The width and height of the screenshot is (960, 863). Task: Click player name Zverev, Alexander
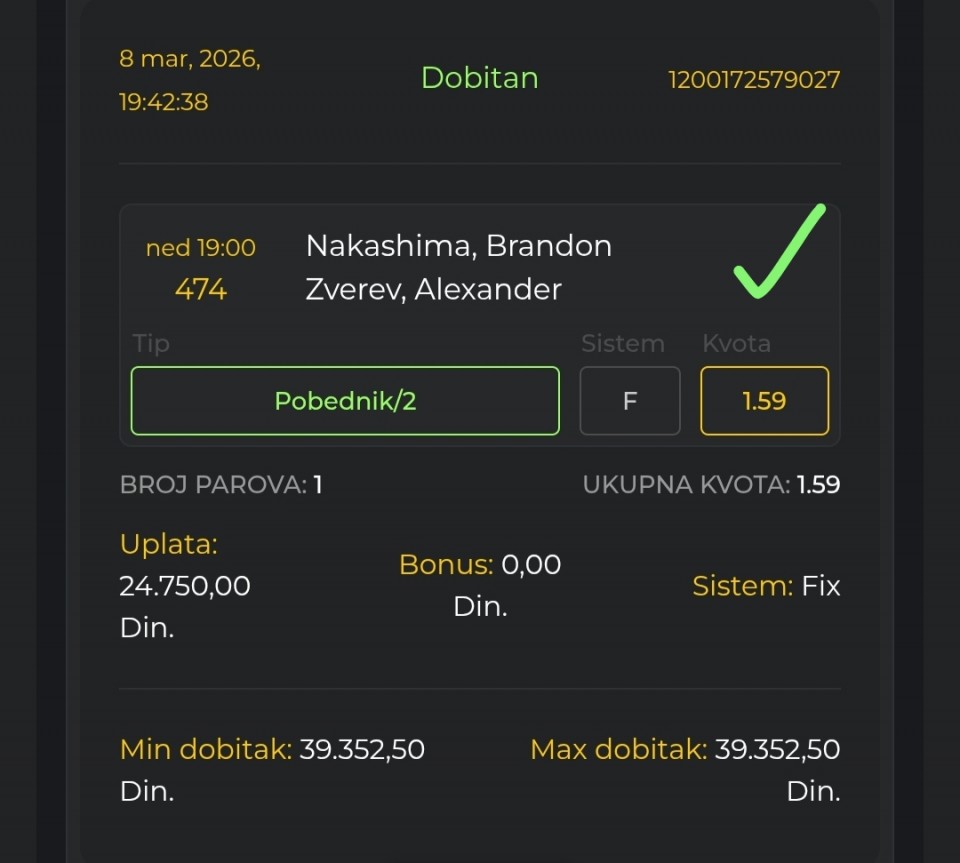tap(433, 290)
